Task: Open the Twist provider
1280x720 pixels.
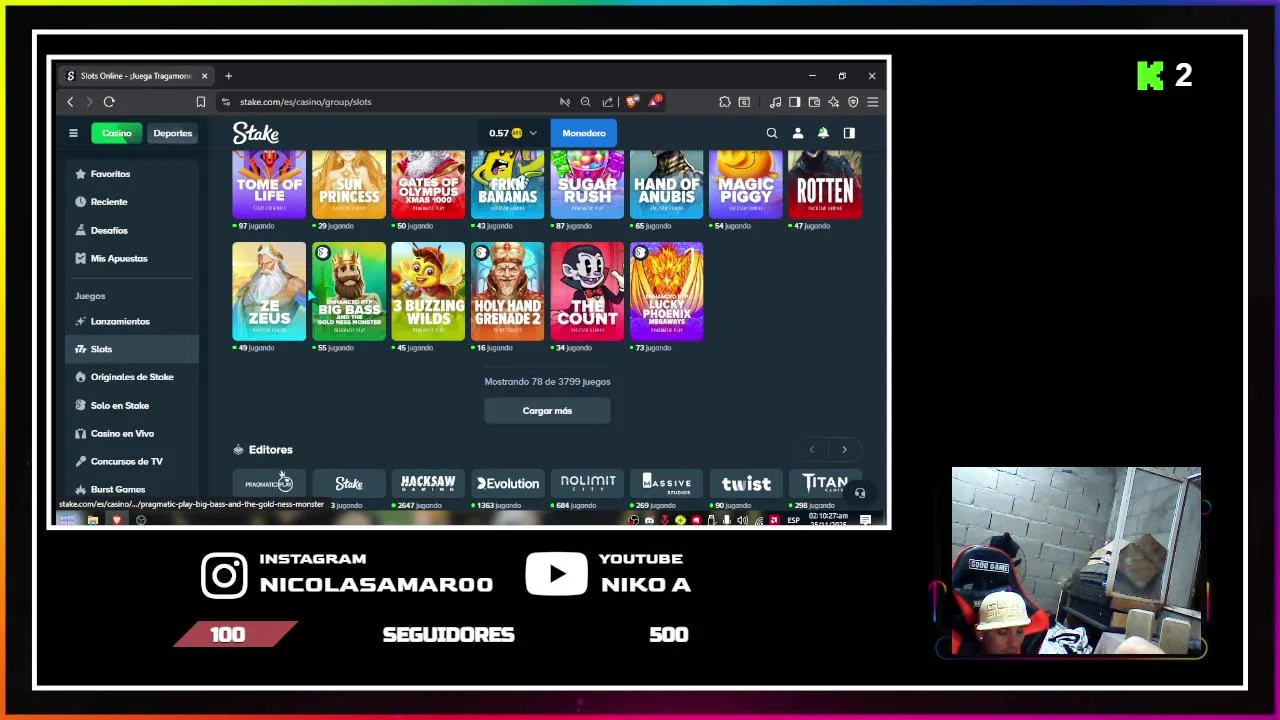Action: [746, 484]
